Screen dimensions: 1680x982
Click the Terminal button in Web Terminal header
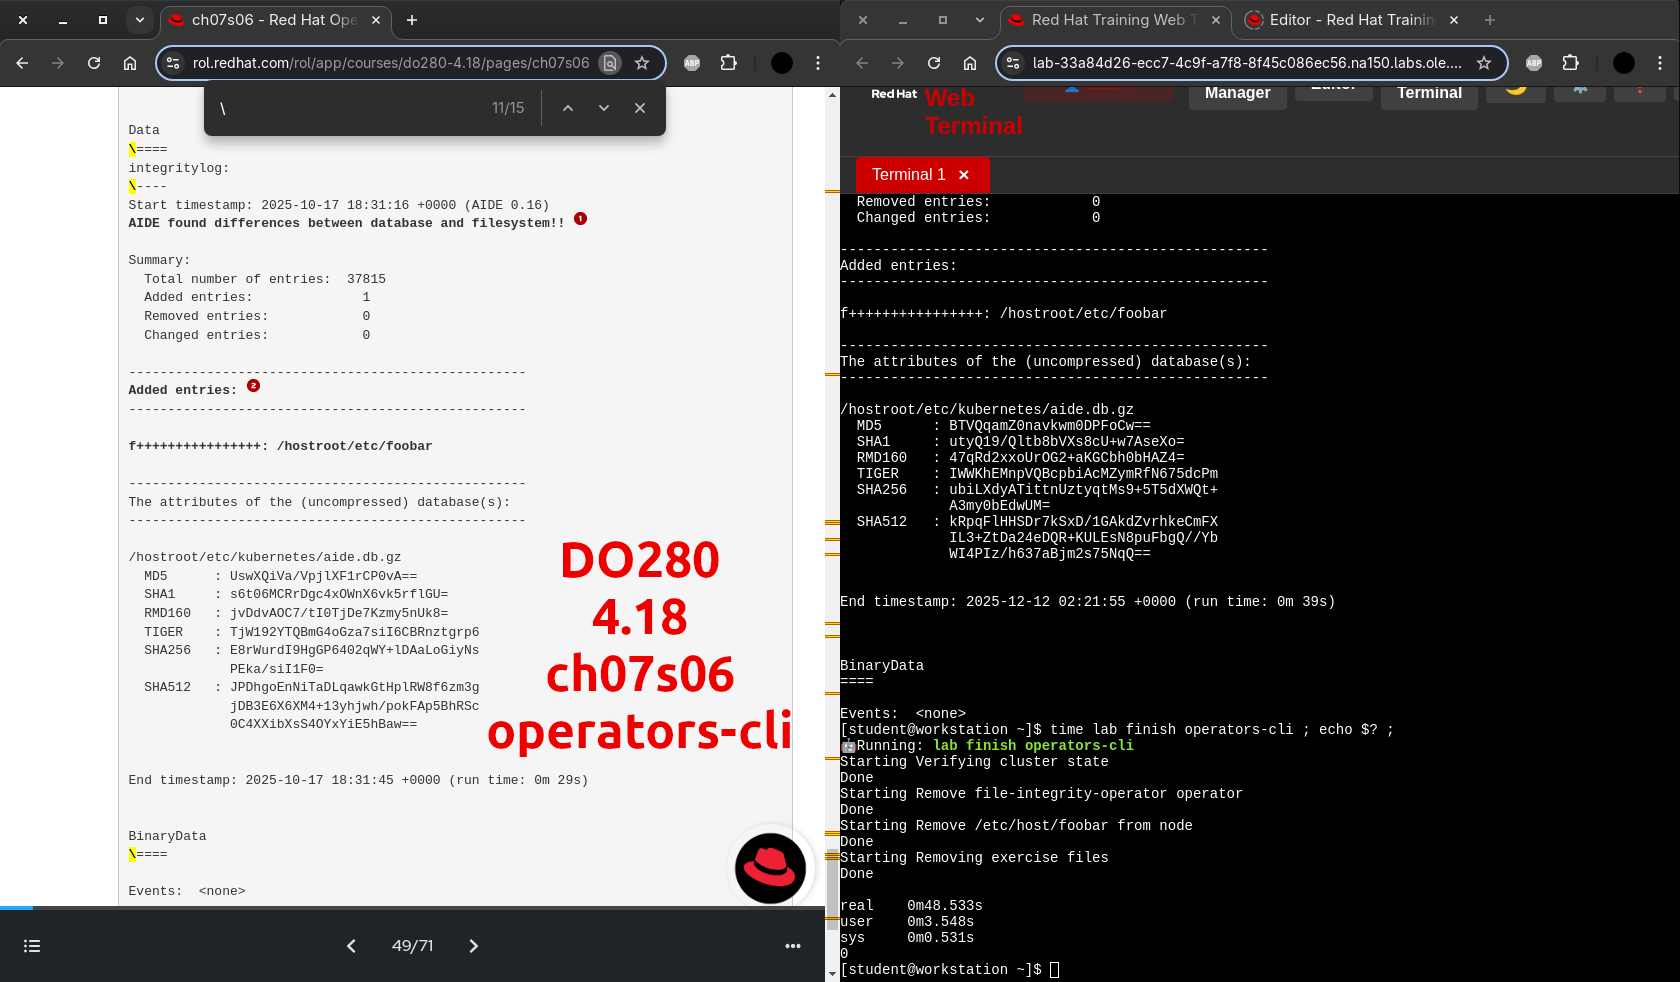[x=1429, y=94]
